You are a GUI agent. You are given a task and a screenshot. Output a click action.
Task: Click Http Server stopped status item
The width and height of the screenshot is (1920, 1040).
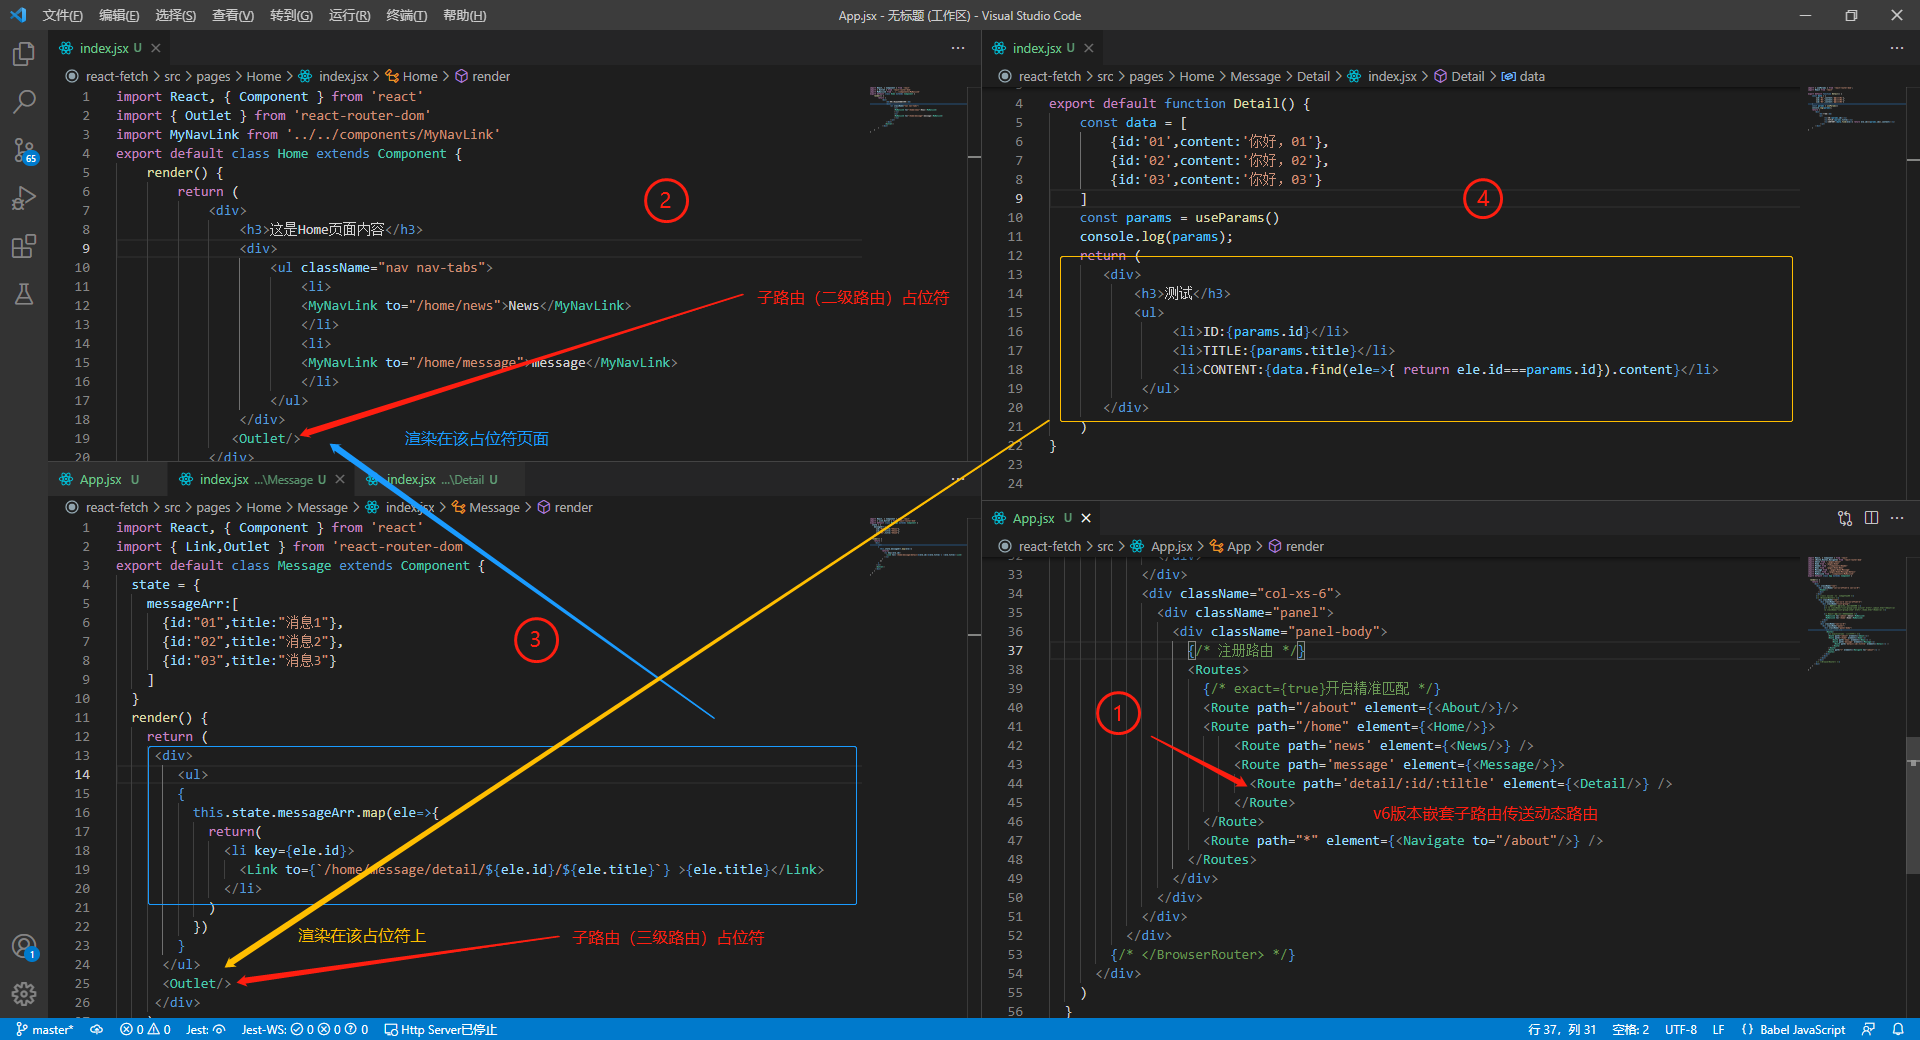click(441, 1029)
